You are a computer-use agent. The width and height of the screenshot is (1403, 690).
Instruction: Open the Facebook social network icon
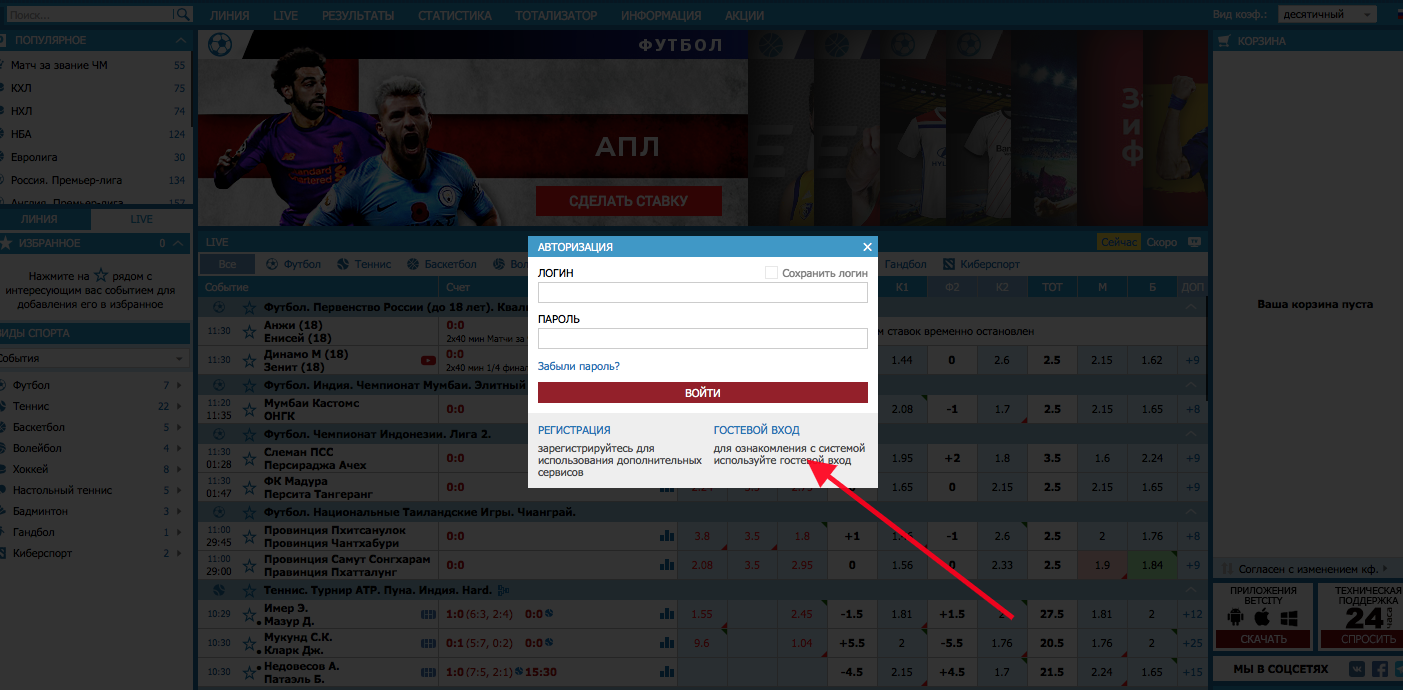point(1380,669)
